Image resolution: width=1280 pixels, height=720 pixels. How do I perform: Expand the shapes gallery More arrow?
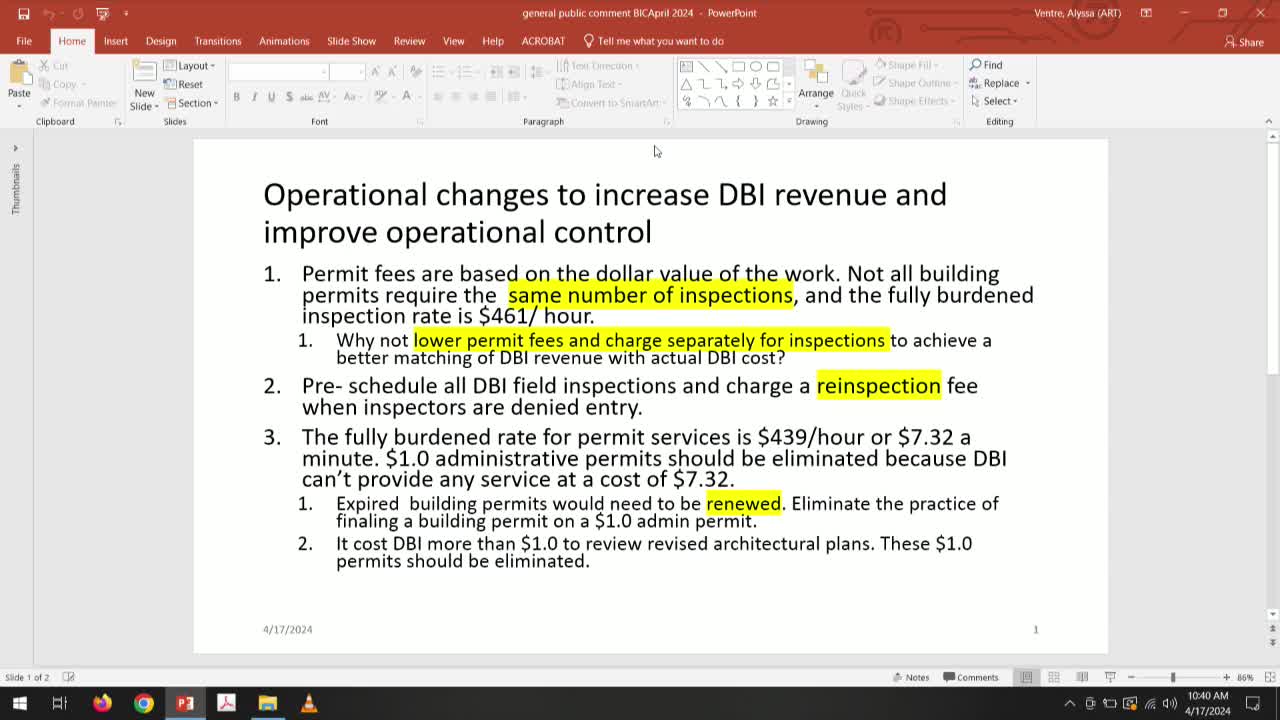[787, 99]
